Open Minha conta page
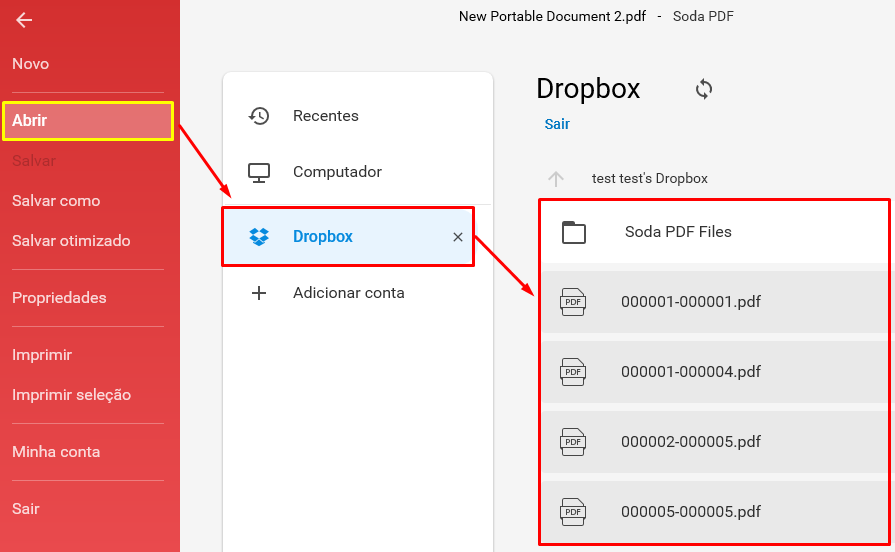This screenshot has width=895, height=552. click(56, 452)
